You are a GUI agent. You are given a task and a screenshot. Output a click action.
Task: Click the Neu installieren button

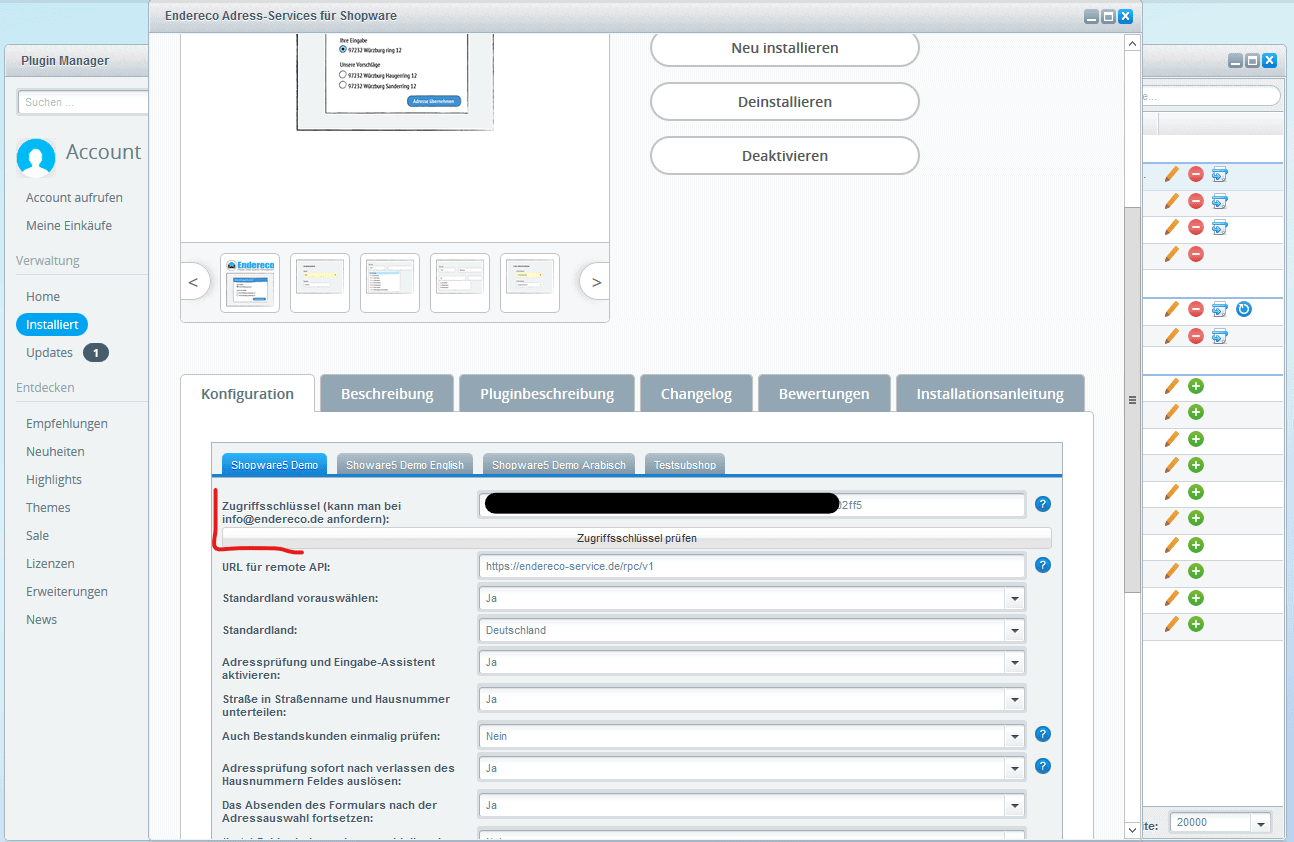click(x=785, y=48)
